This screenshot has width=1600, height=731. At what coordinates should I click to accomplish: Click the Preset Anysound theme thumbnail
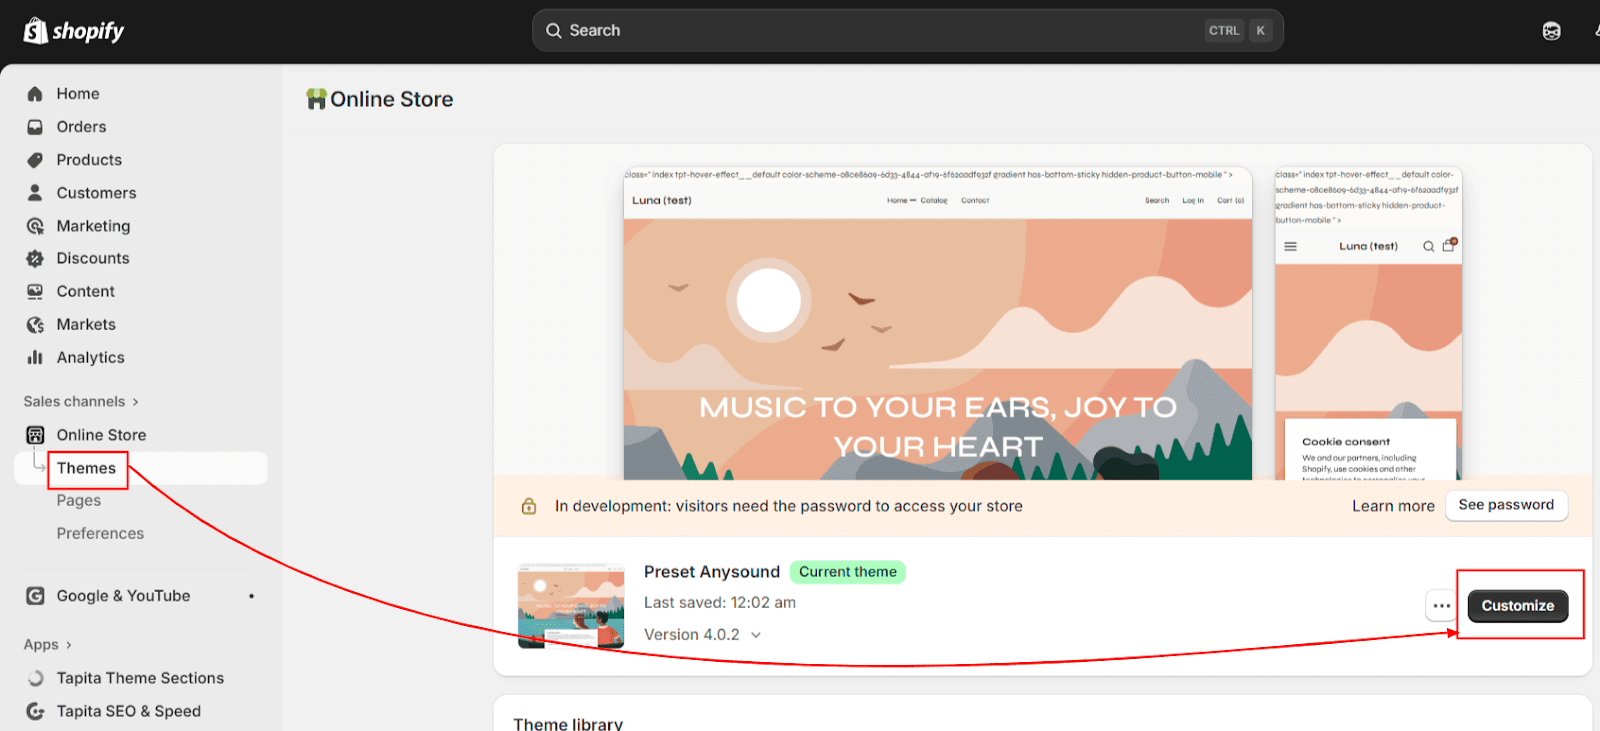(x=570, y=606)
